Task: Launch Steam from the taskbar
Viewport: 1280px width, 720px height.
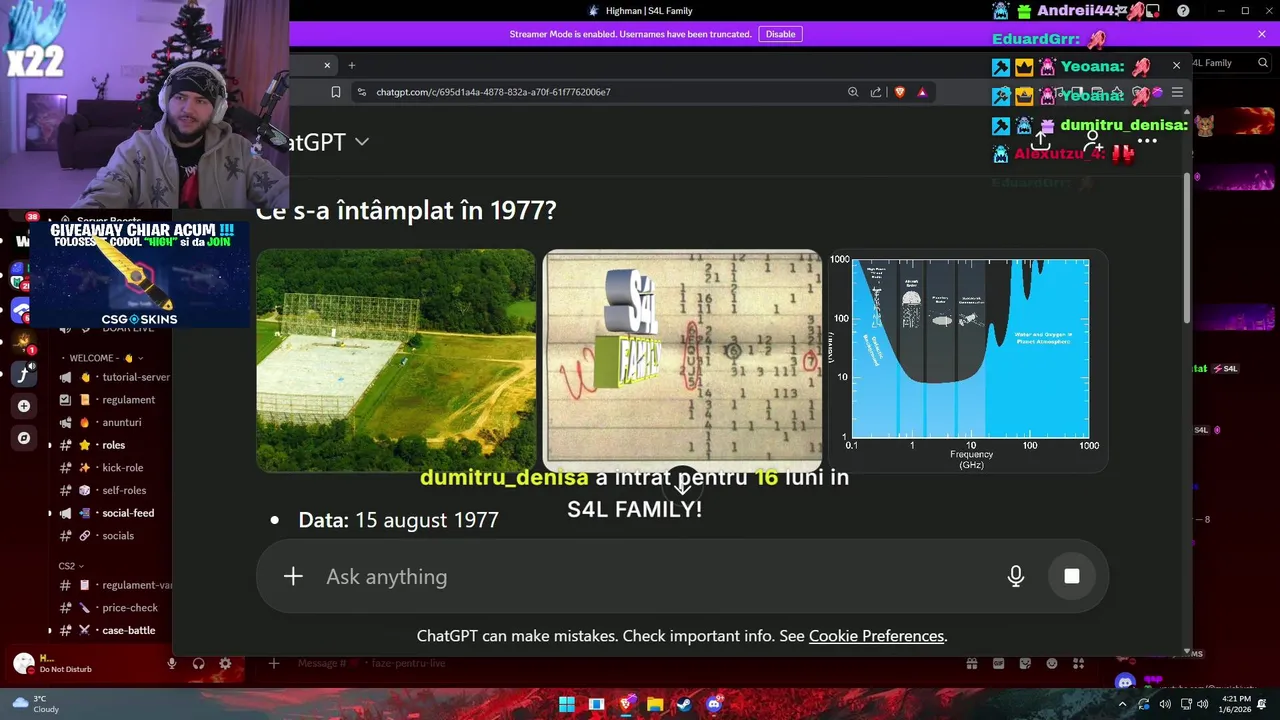Action: pyautogui.click(x=684, y=704)
